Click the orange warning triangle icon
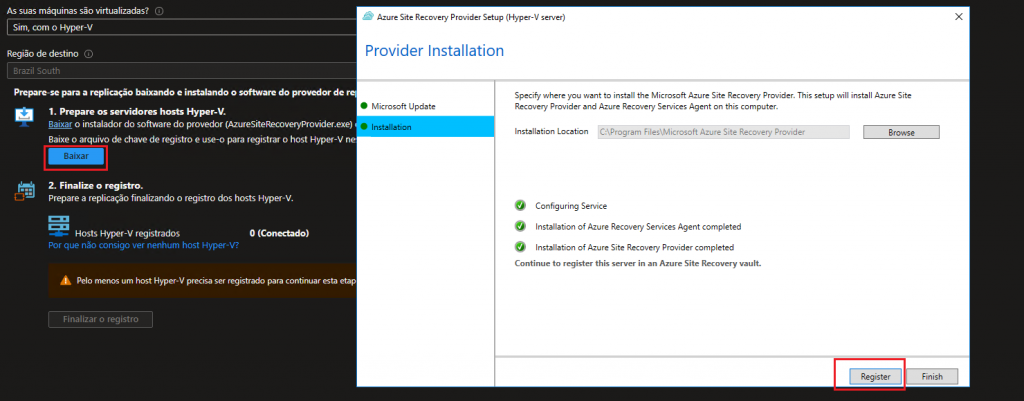 (65, 281)
